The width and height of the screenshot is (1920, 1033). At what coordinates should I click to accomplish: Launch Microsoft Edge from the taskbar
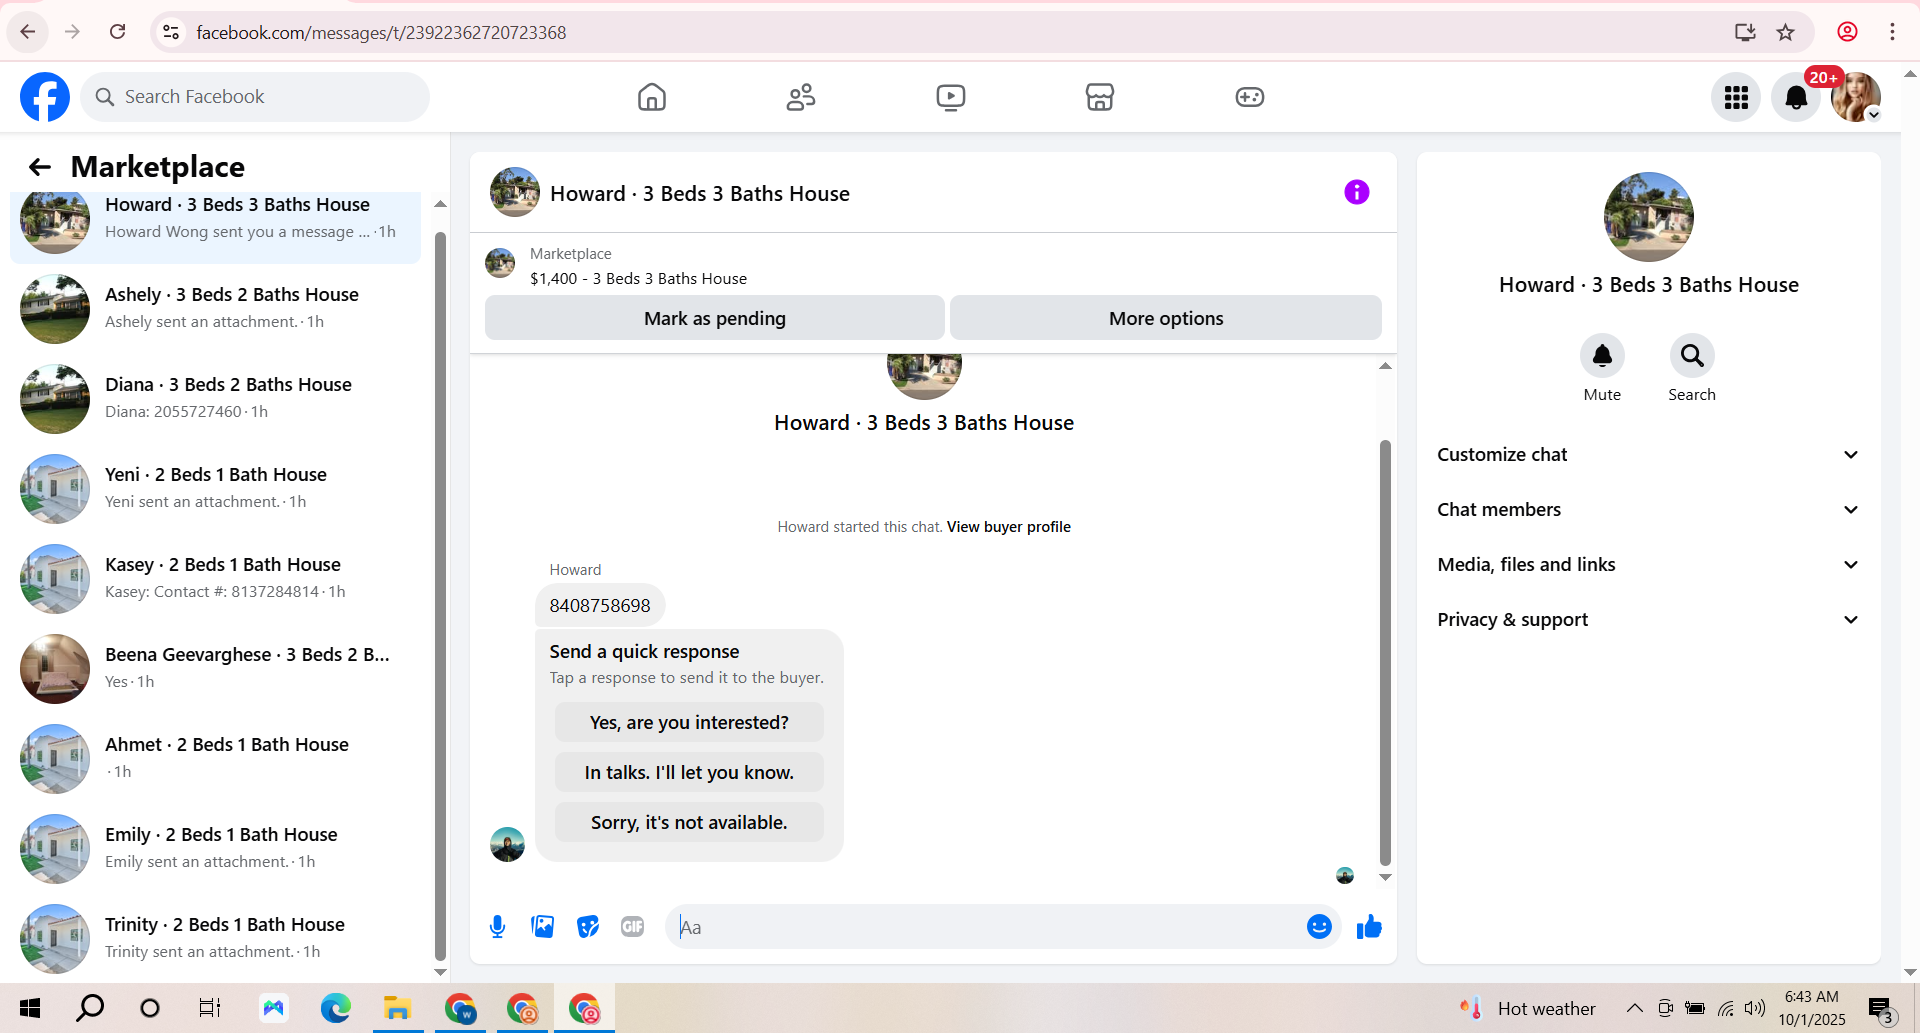coord(335,1008)
